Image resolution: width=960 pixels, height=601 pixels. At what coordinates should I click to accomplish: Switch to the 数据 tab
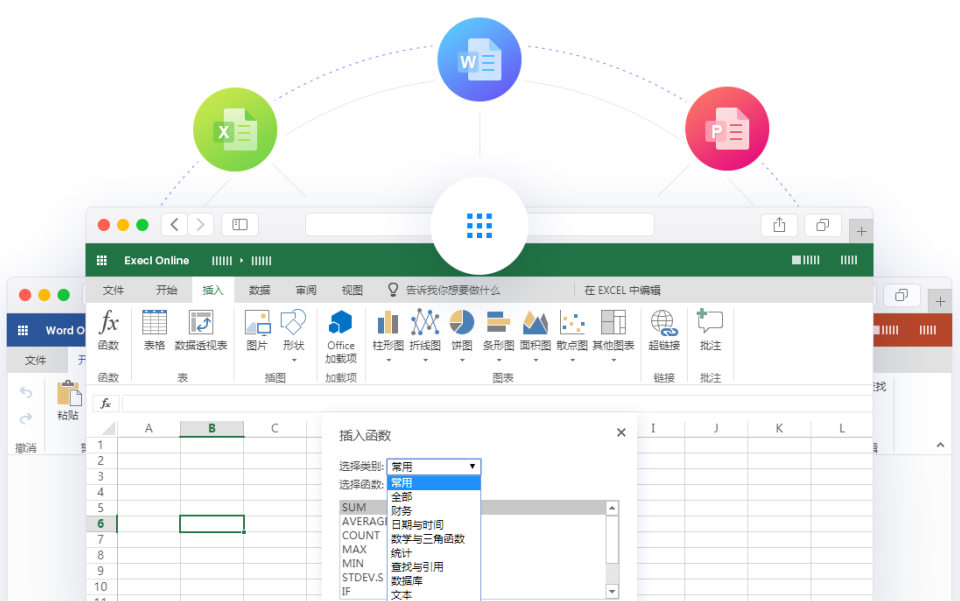click(259, 290)
